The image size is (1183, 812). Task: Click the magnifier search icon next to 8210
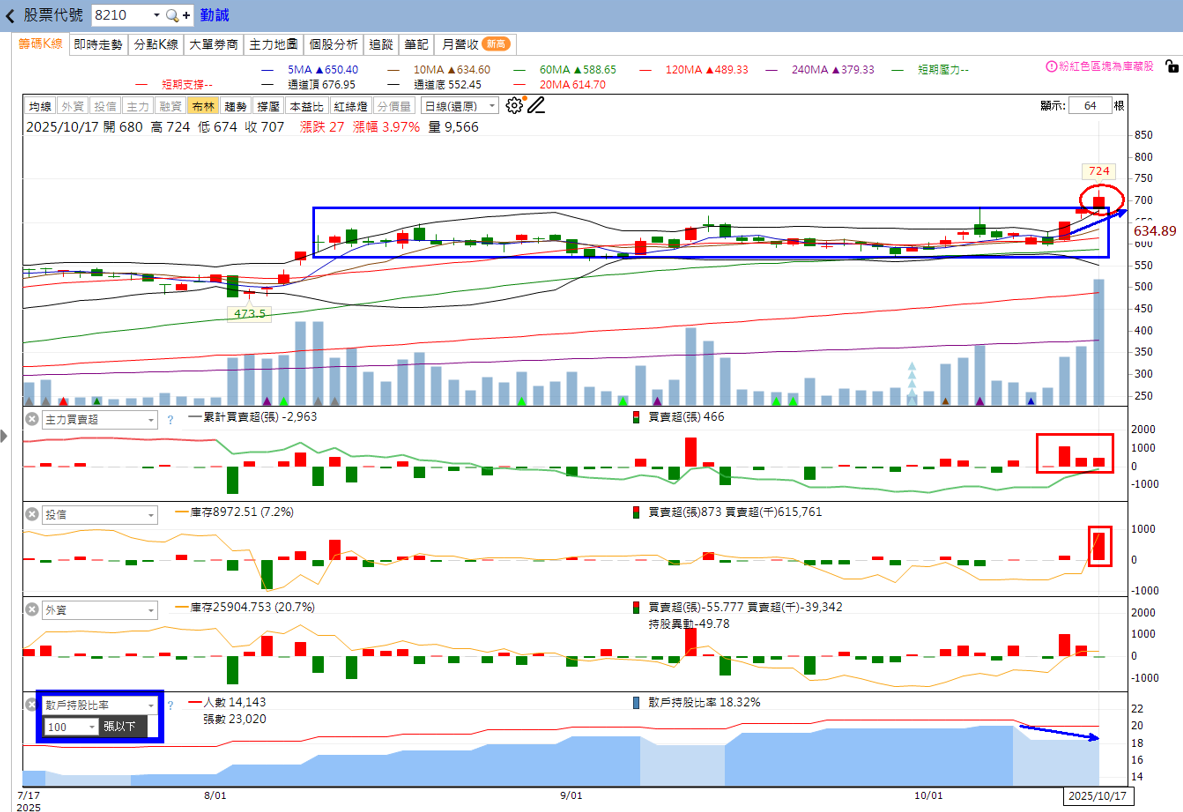click(172, 15)
